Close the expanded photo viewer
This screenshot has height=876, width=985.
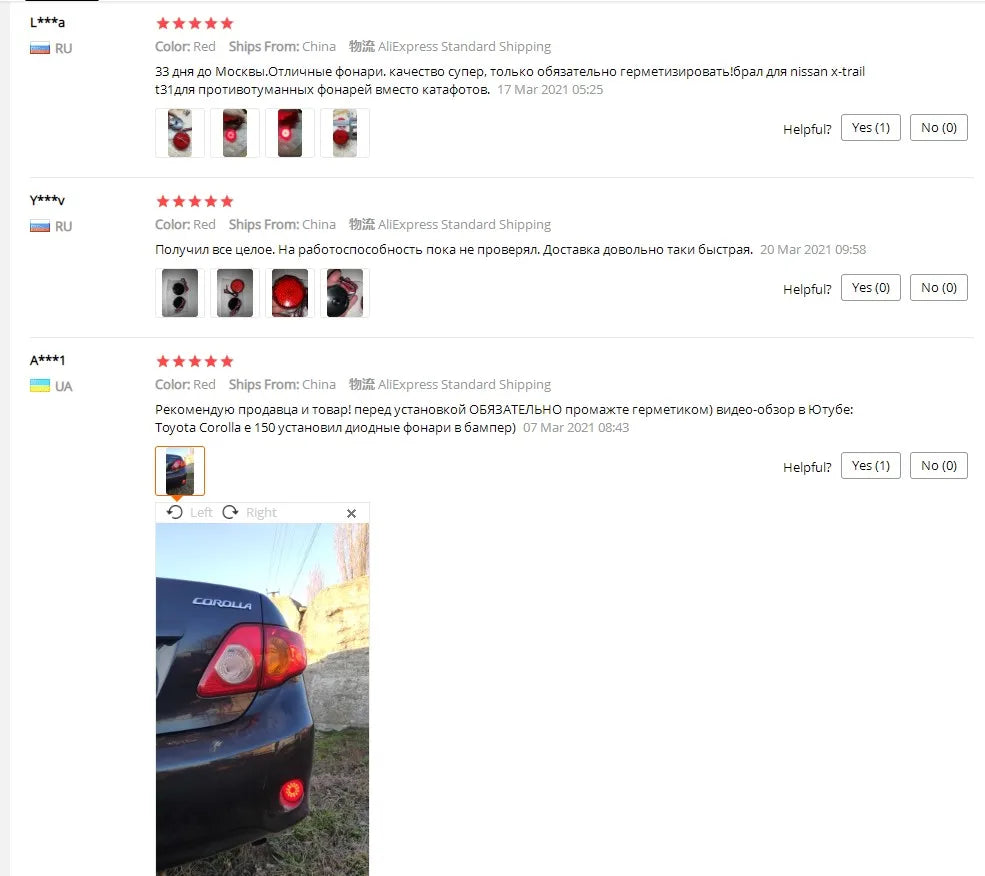click(x=351, y=513)
